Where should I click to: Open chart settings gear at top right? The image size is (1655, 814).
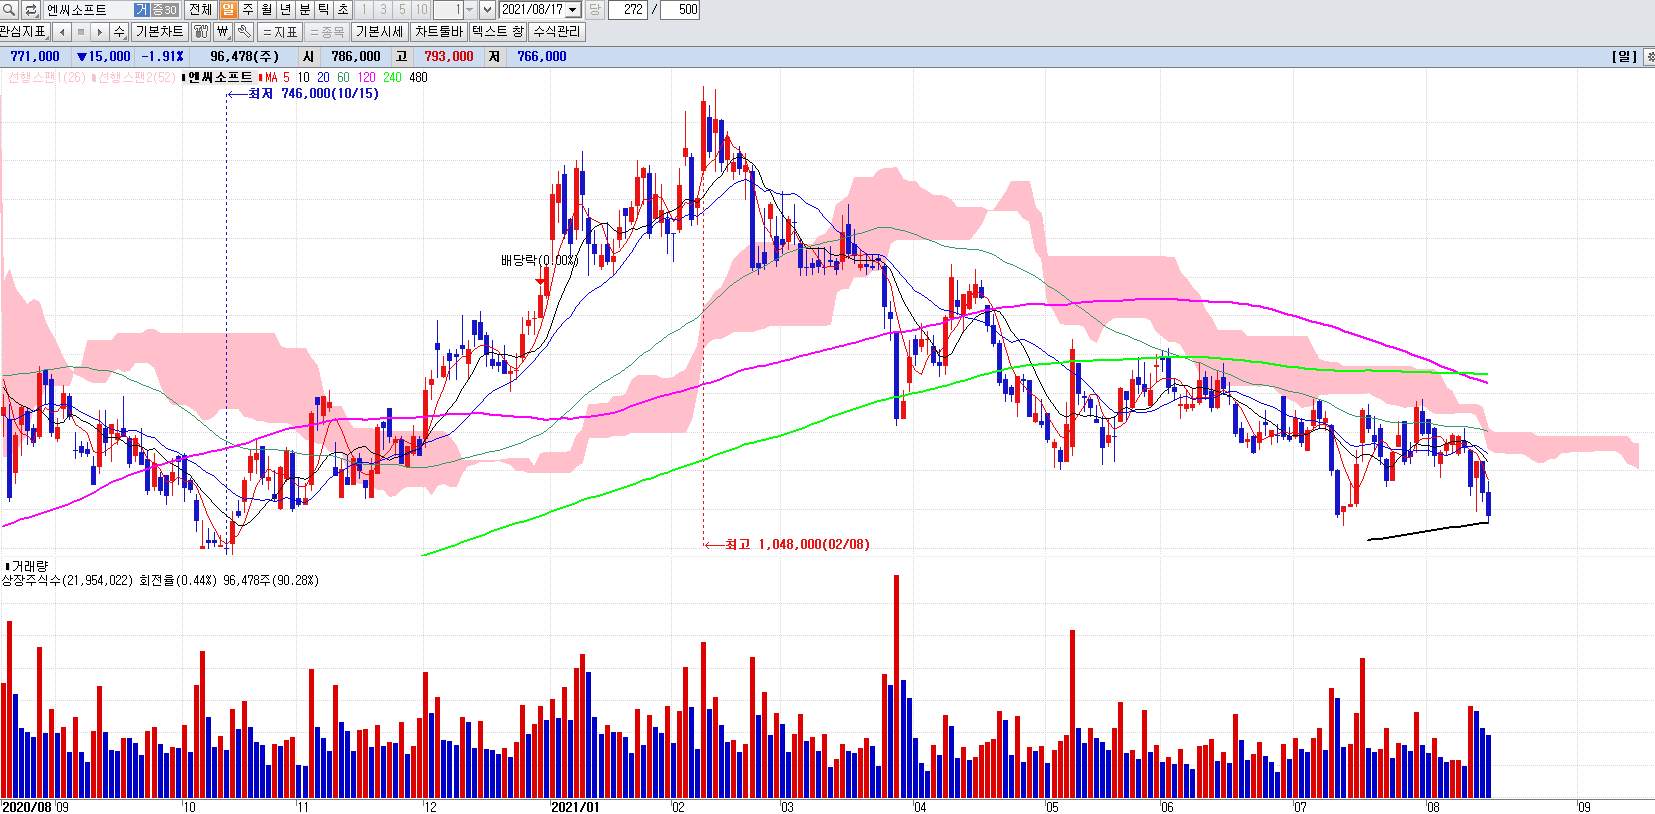(x=1649, y=57)
